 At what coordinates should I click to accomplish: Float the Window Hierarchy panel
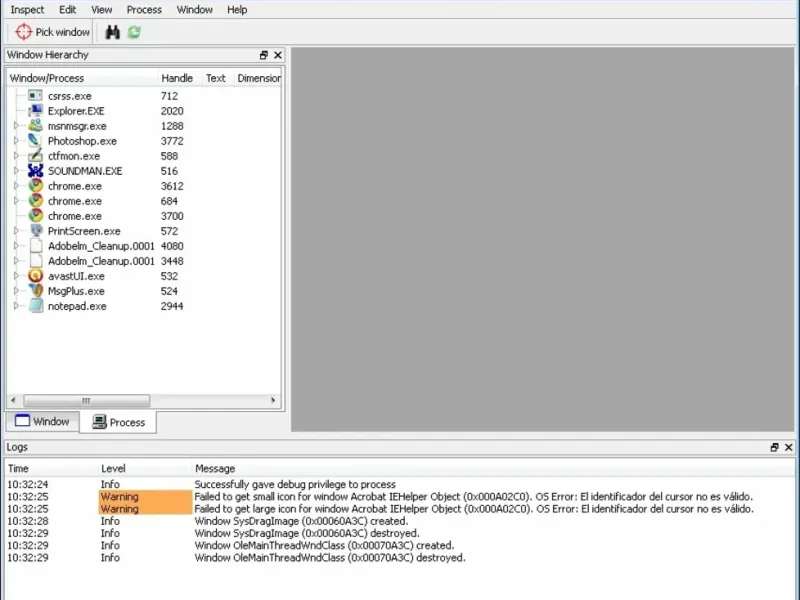click(x=264, y=55)
